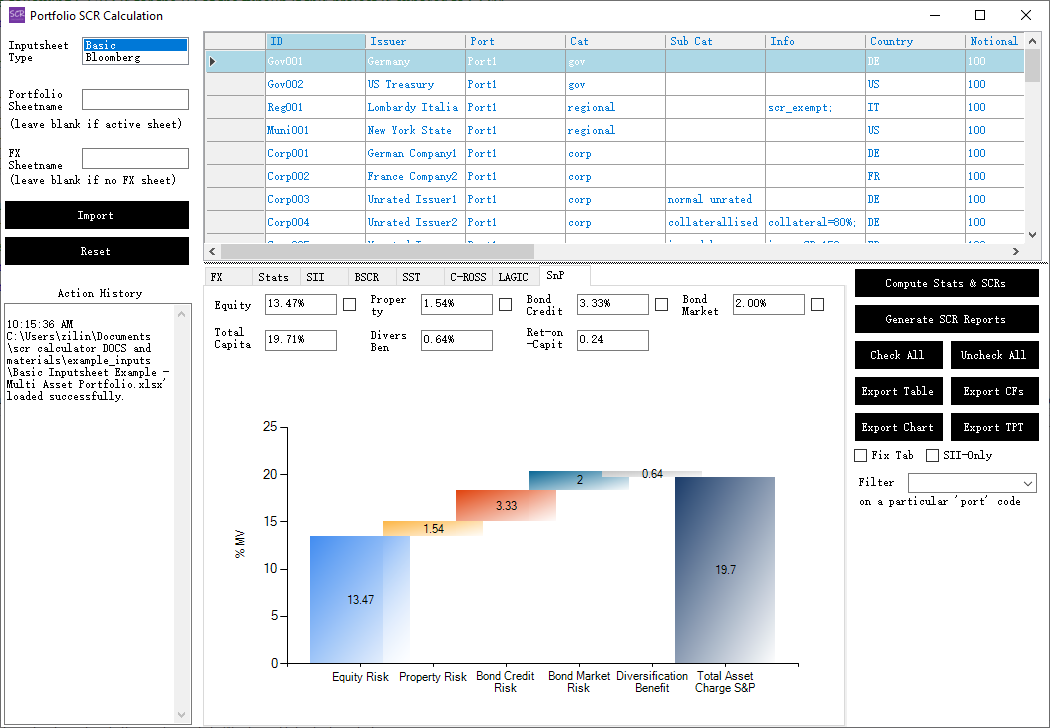The image size is (1050, 728).
Task: Toggle the SII-Only checkbox
Action: (933, 456)
